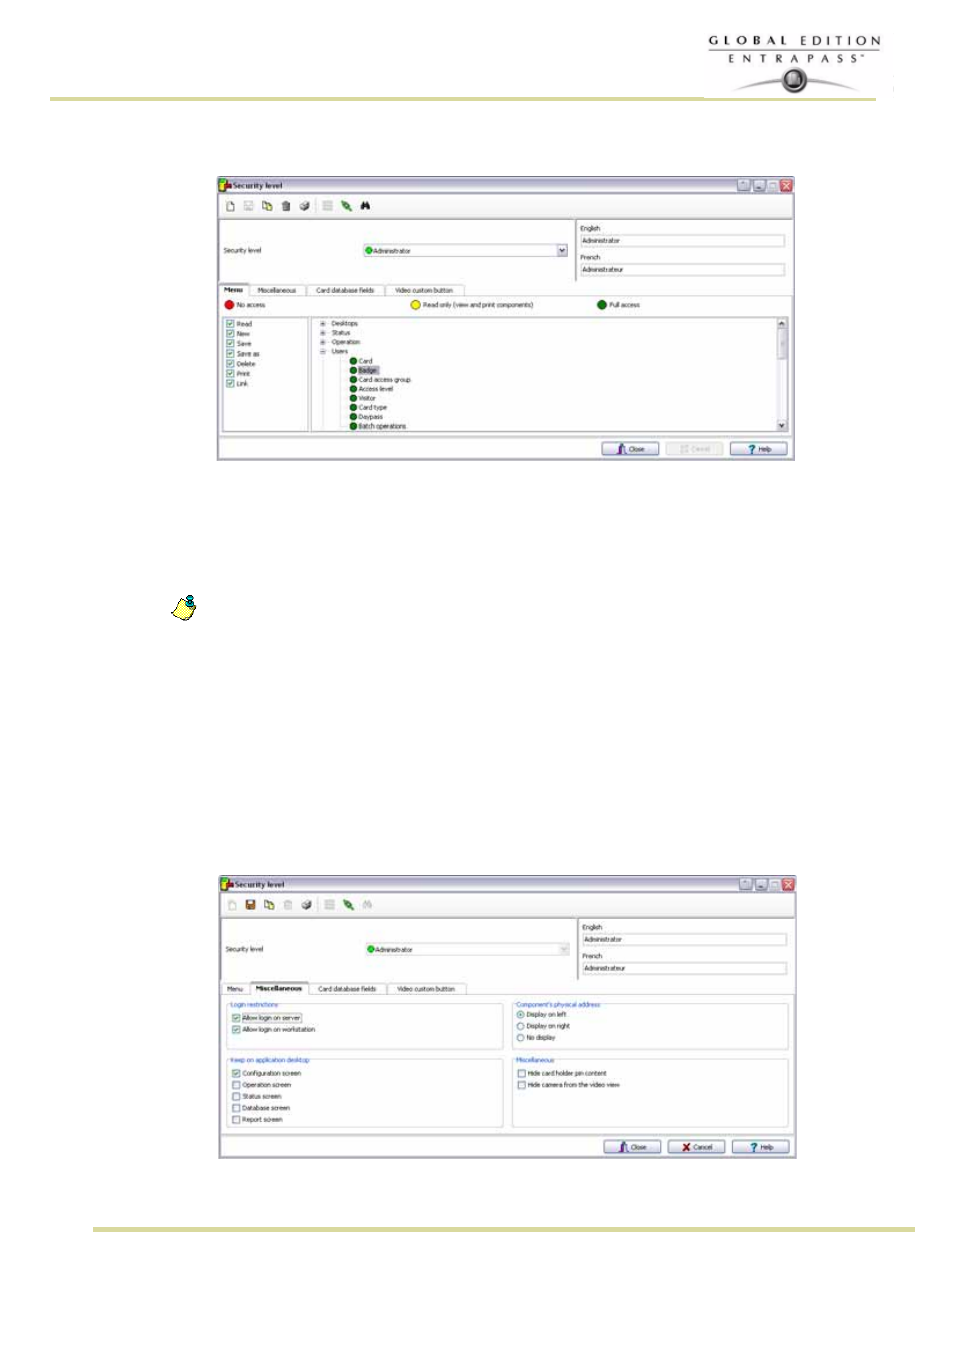Click the green access circle beside Card

click(353, 361)
